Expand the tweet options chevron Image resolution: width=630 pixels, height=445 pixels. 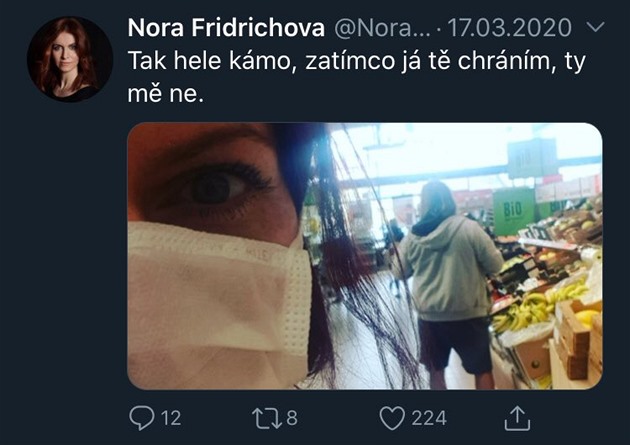595,27
